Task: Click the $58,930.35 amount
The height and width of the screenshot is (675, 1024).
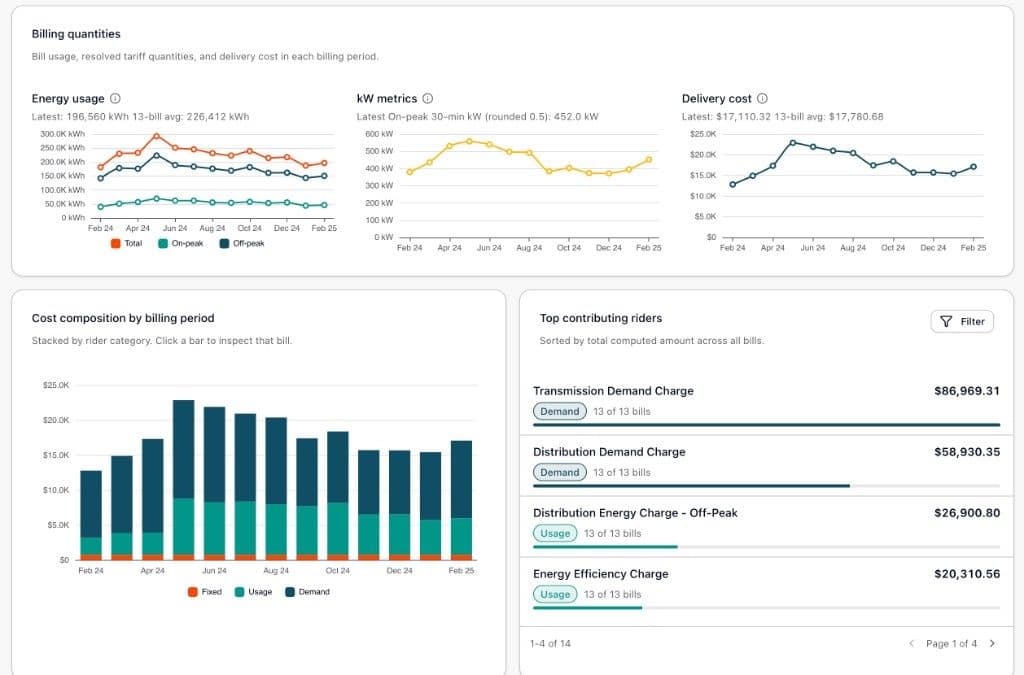Action: click(967, 452)
